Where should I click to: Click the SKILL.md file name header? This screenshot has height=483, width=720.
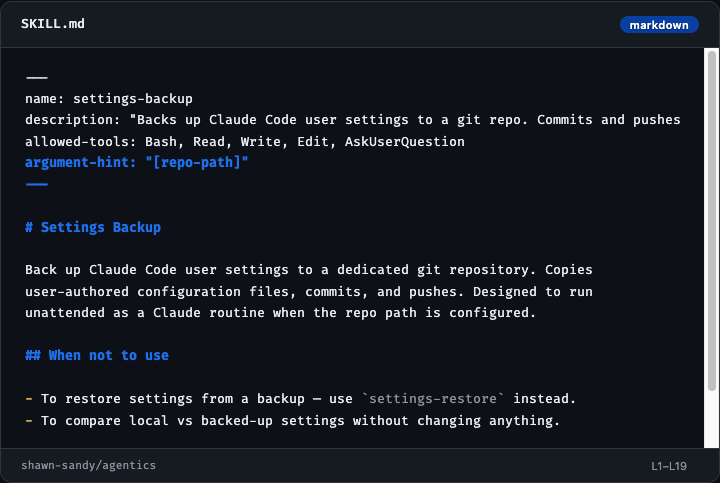(53, 24)
